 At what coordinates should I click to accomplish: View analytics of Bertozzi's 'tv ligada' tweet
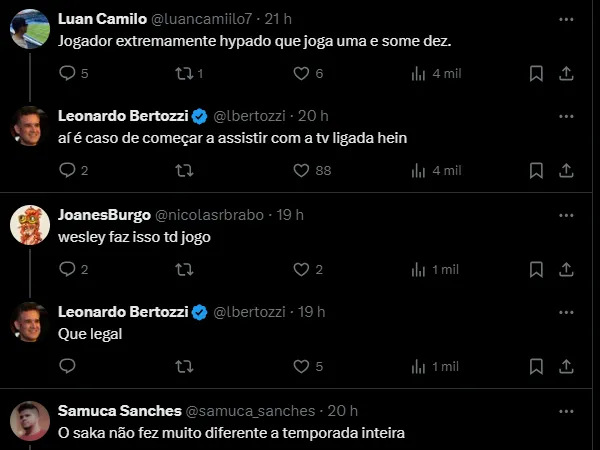(419, 171)
